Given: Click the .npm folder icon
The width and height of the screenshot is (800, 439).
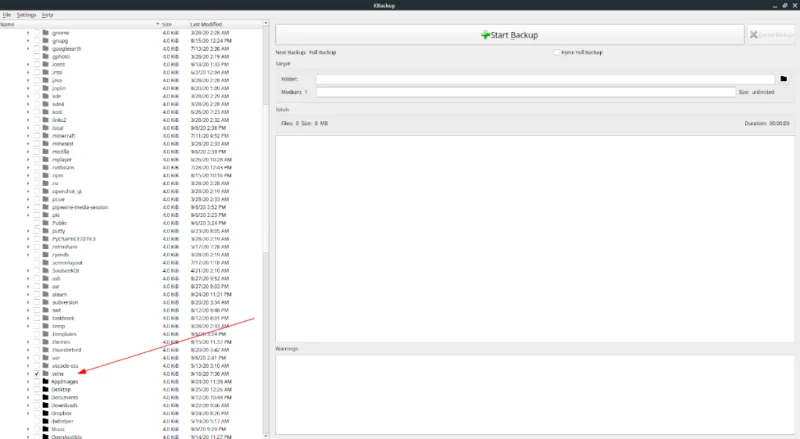Looking at the screenshot, I should click(45, 175).
